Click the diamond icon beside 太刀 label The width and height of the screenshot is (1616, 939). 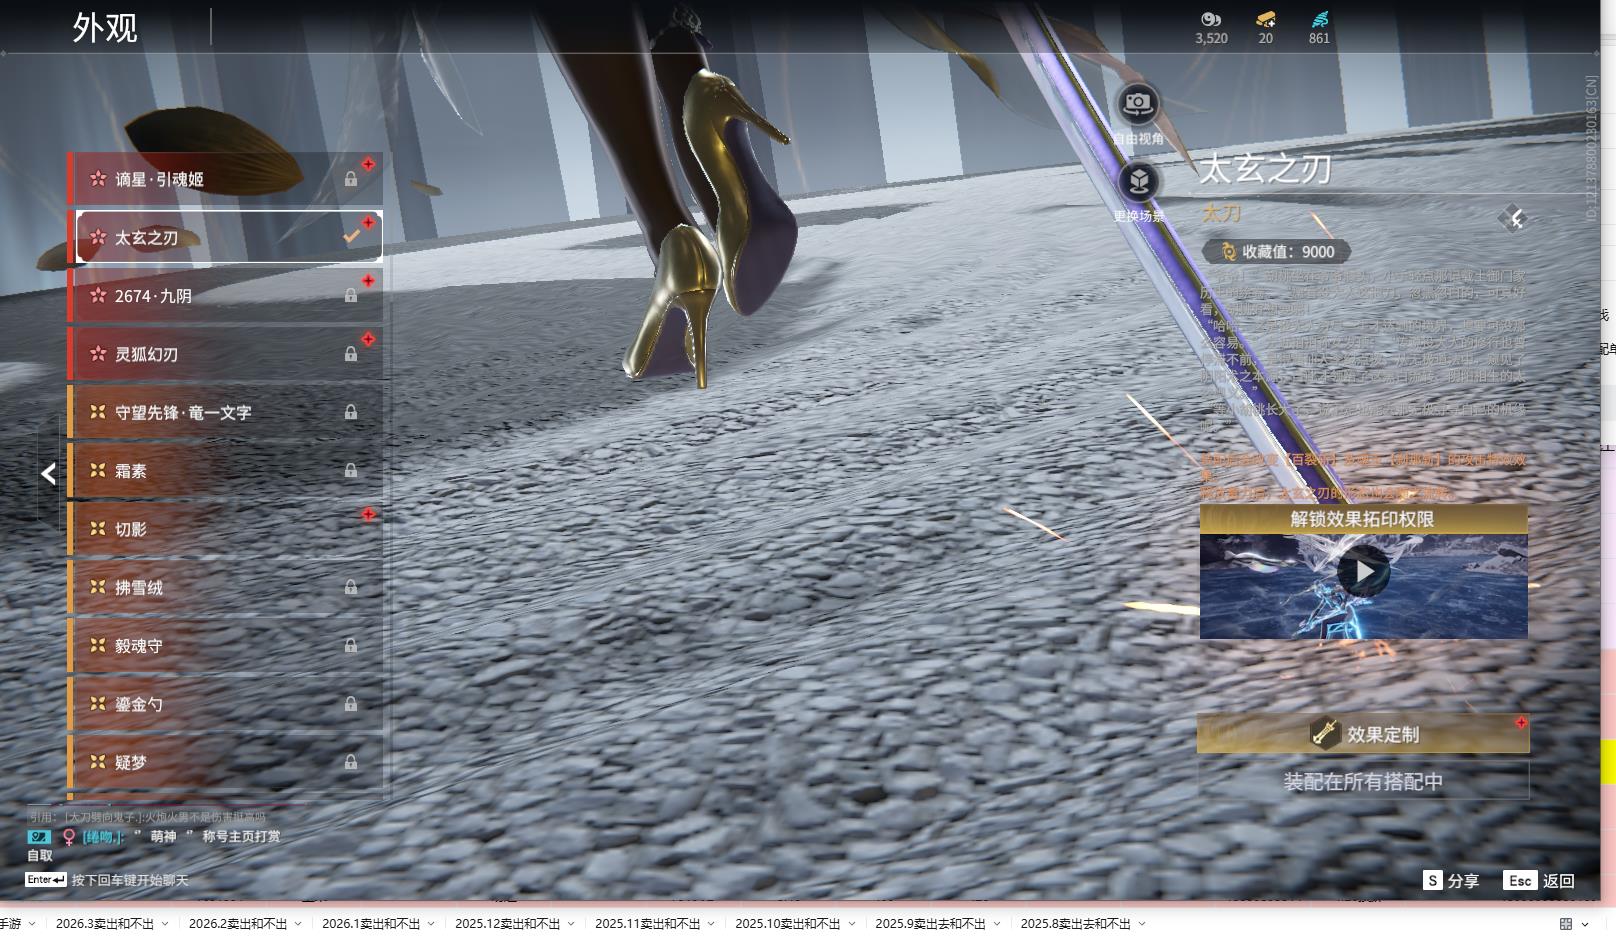(1512, 218)
